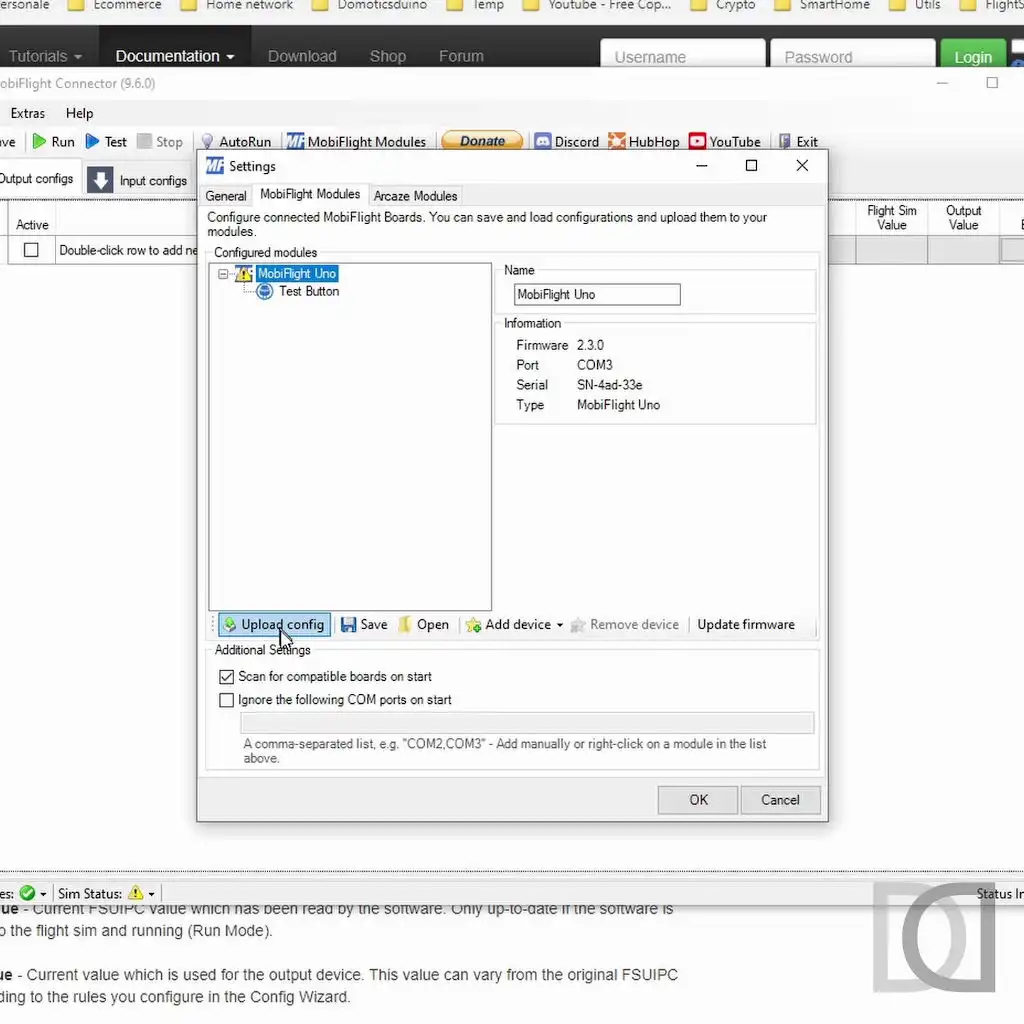Screen dimensions: 1024x1024
Task: Click the Output Value column header
Action: (963, 218)
